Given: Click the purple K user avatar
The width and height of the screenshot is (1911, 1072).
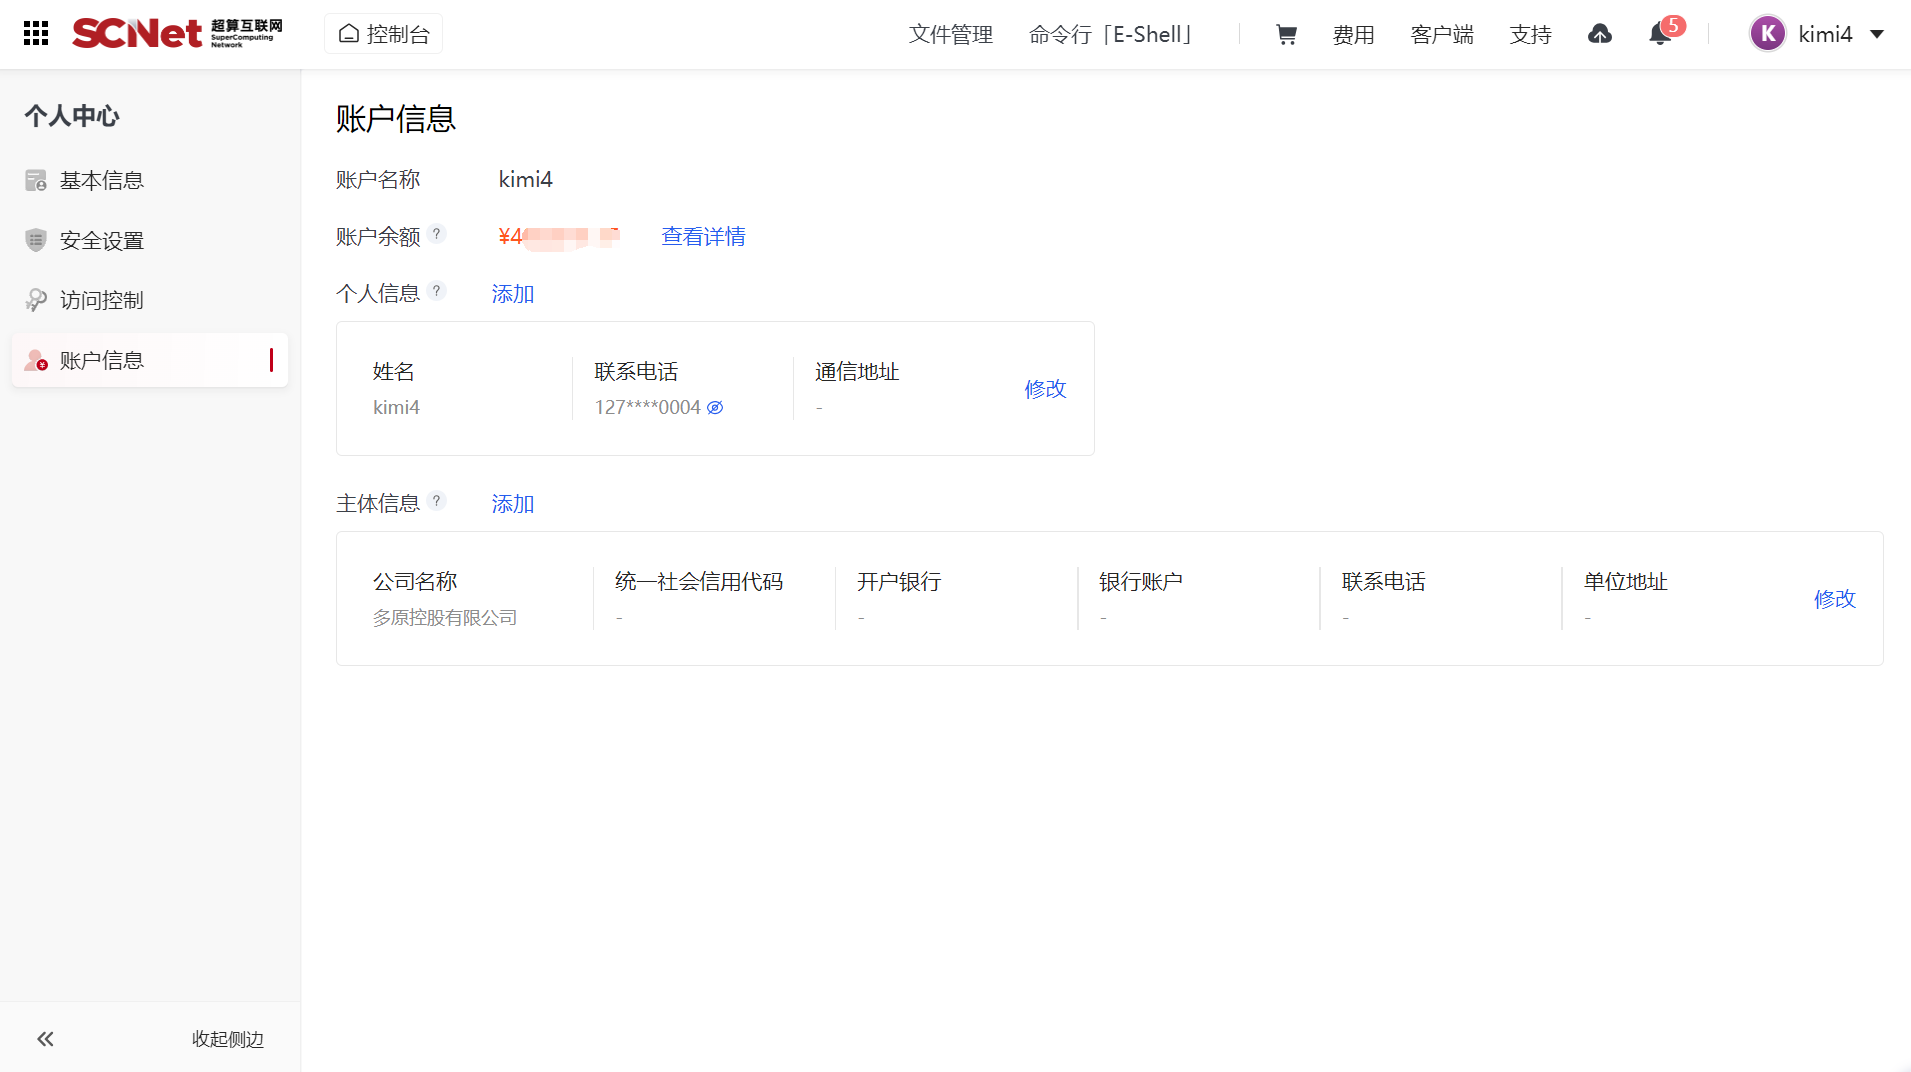Looking at the screenshot, I should coord(1767,34).
